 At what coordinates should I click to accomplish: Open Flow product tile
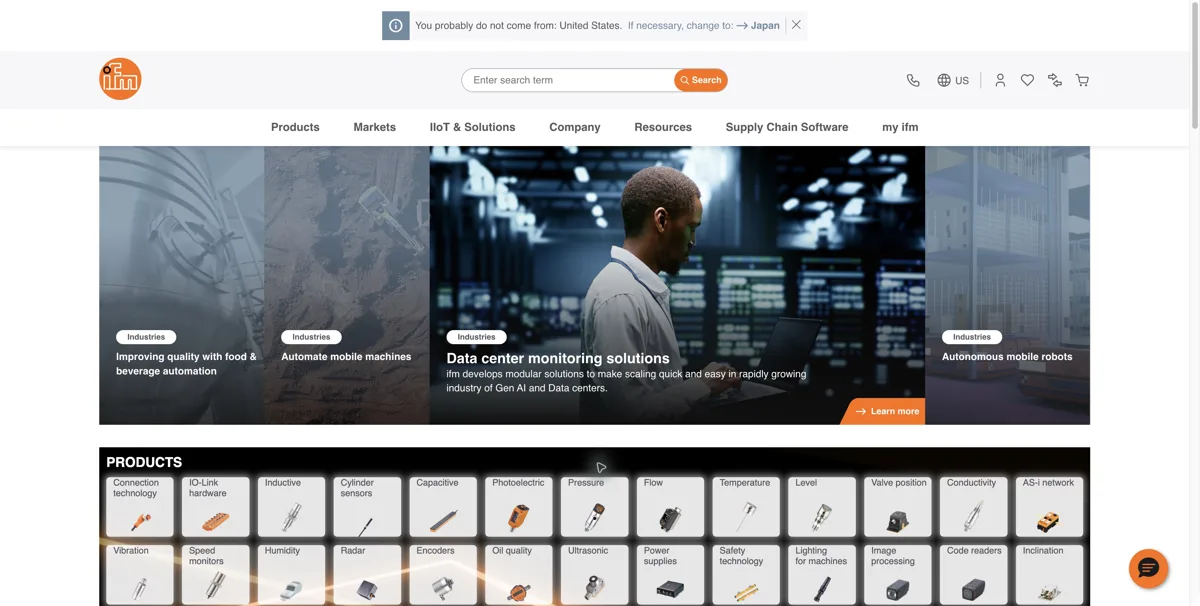671,506
